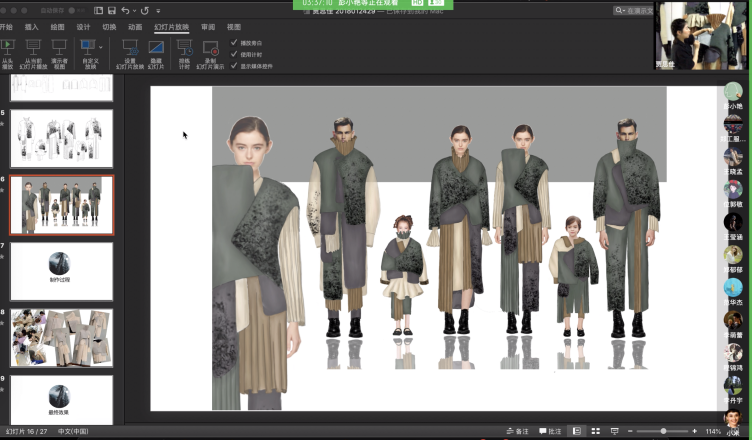752x440 pixels.
Task: Open the Design (设计) ribbon tab
Action: [x=83, y=27]
